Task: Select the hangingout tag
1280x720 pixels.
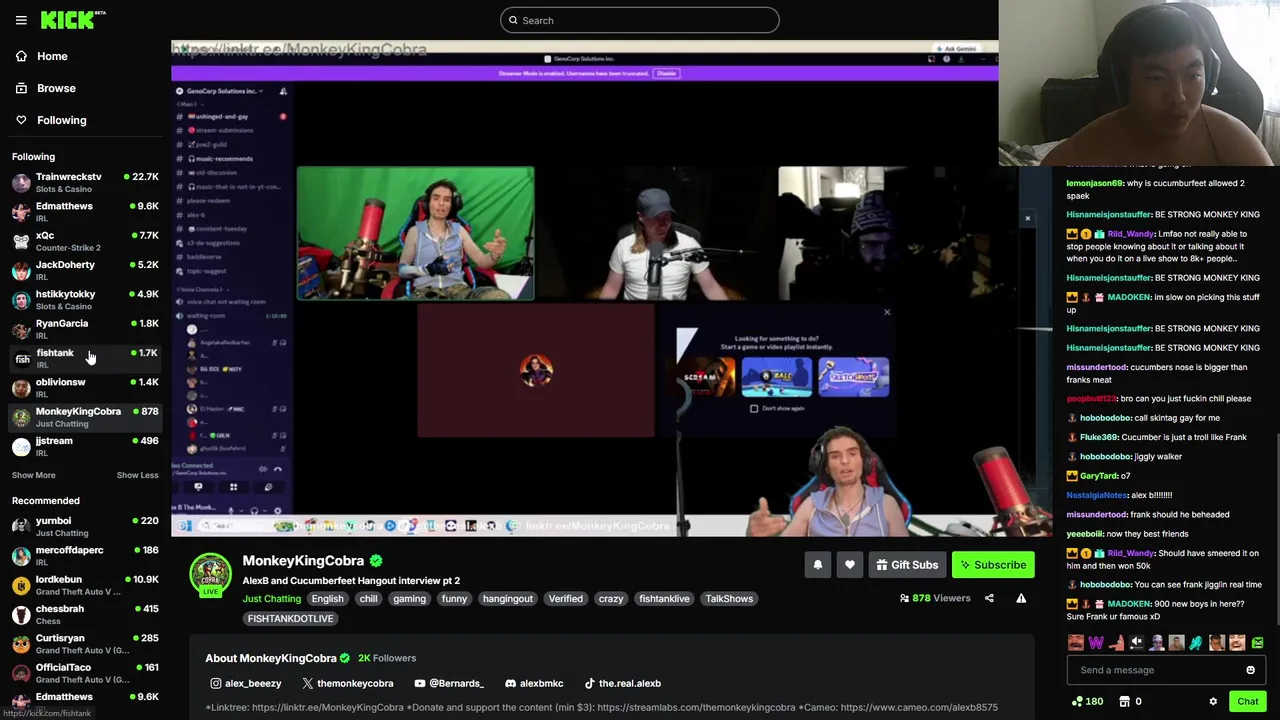Action: point(507,599)
